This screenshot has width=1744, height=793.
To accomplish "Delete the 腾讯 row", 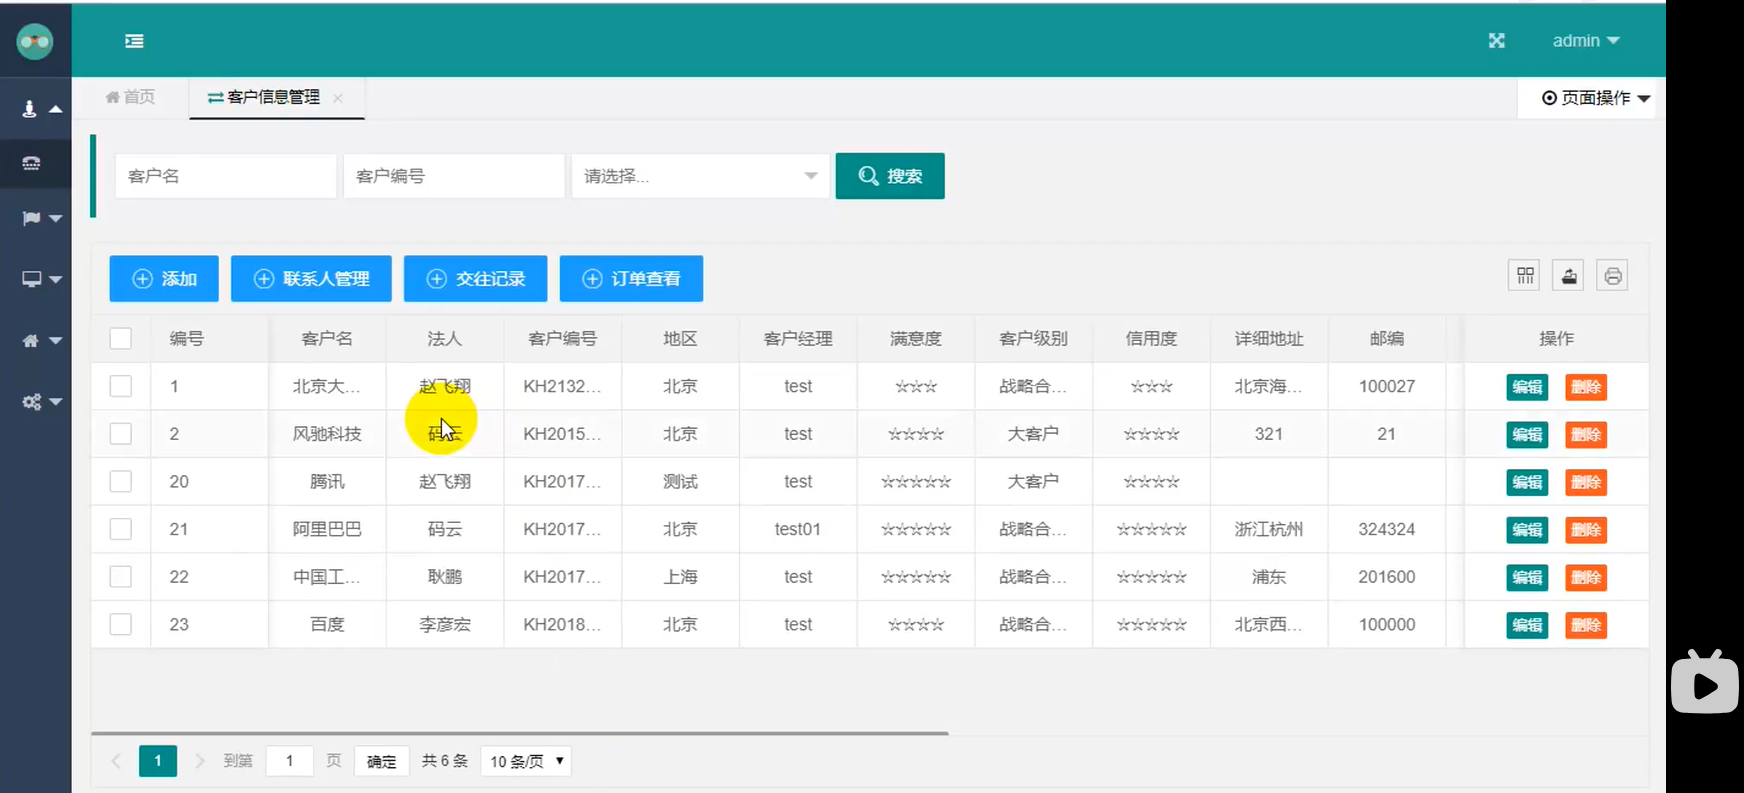I will point(1586,482).
